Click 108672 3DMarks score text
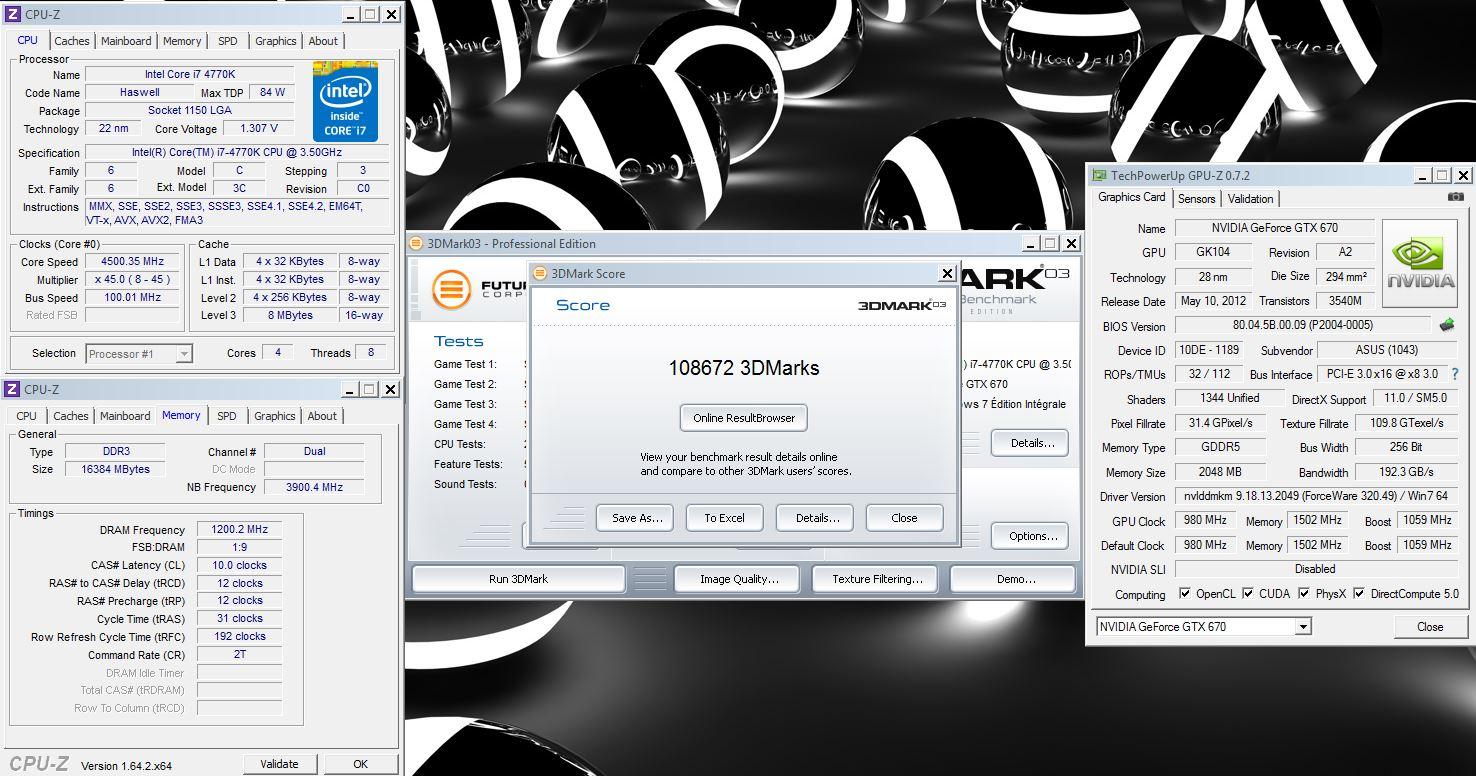 point(744,368)
